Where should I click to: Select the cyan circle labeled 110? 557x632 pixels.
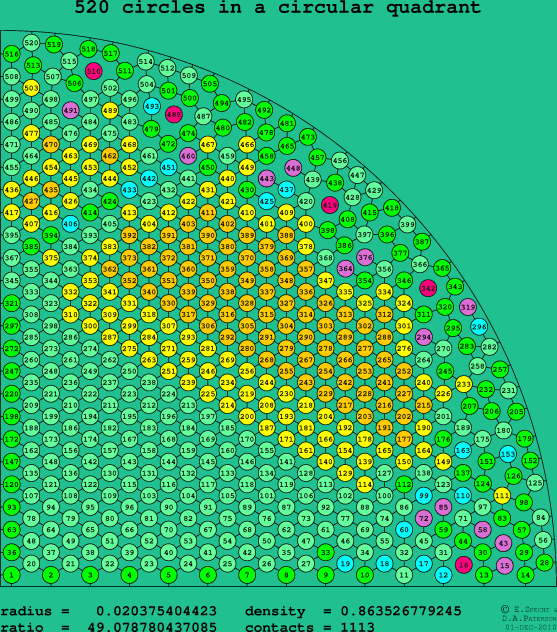click(x=463, y=496)
